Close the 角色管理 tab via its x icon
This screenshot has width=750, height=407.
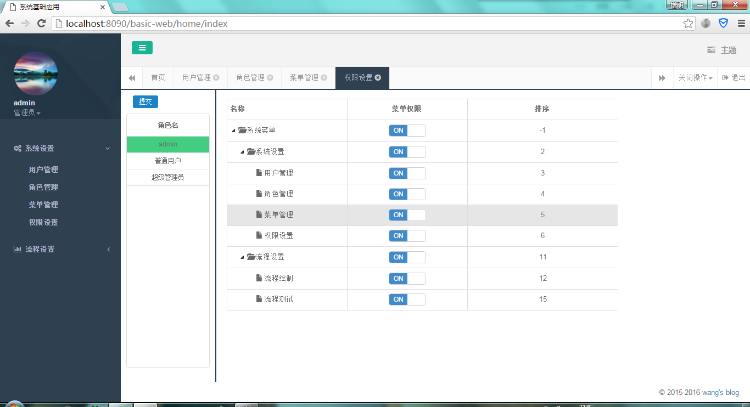tap(270, 77)
